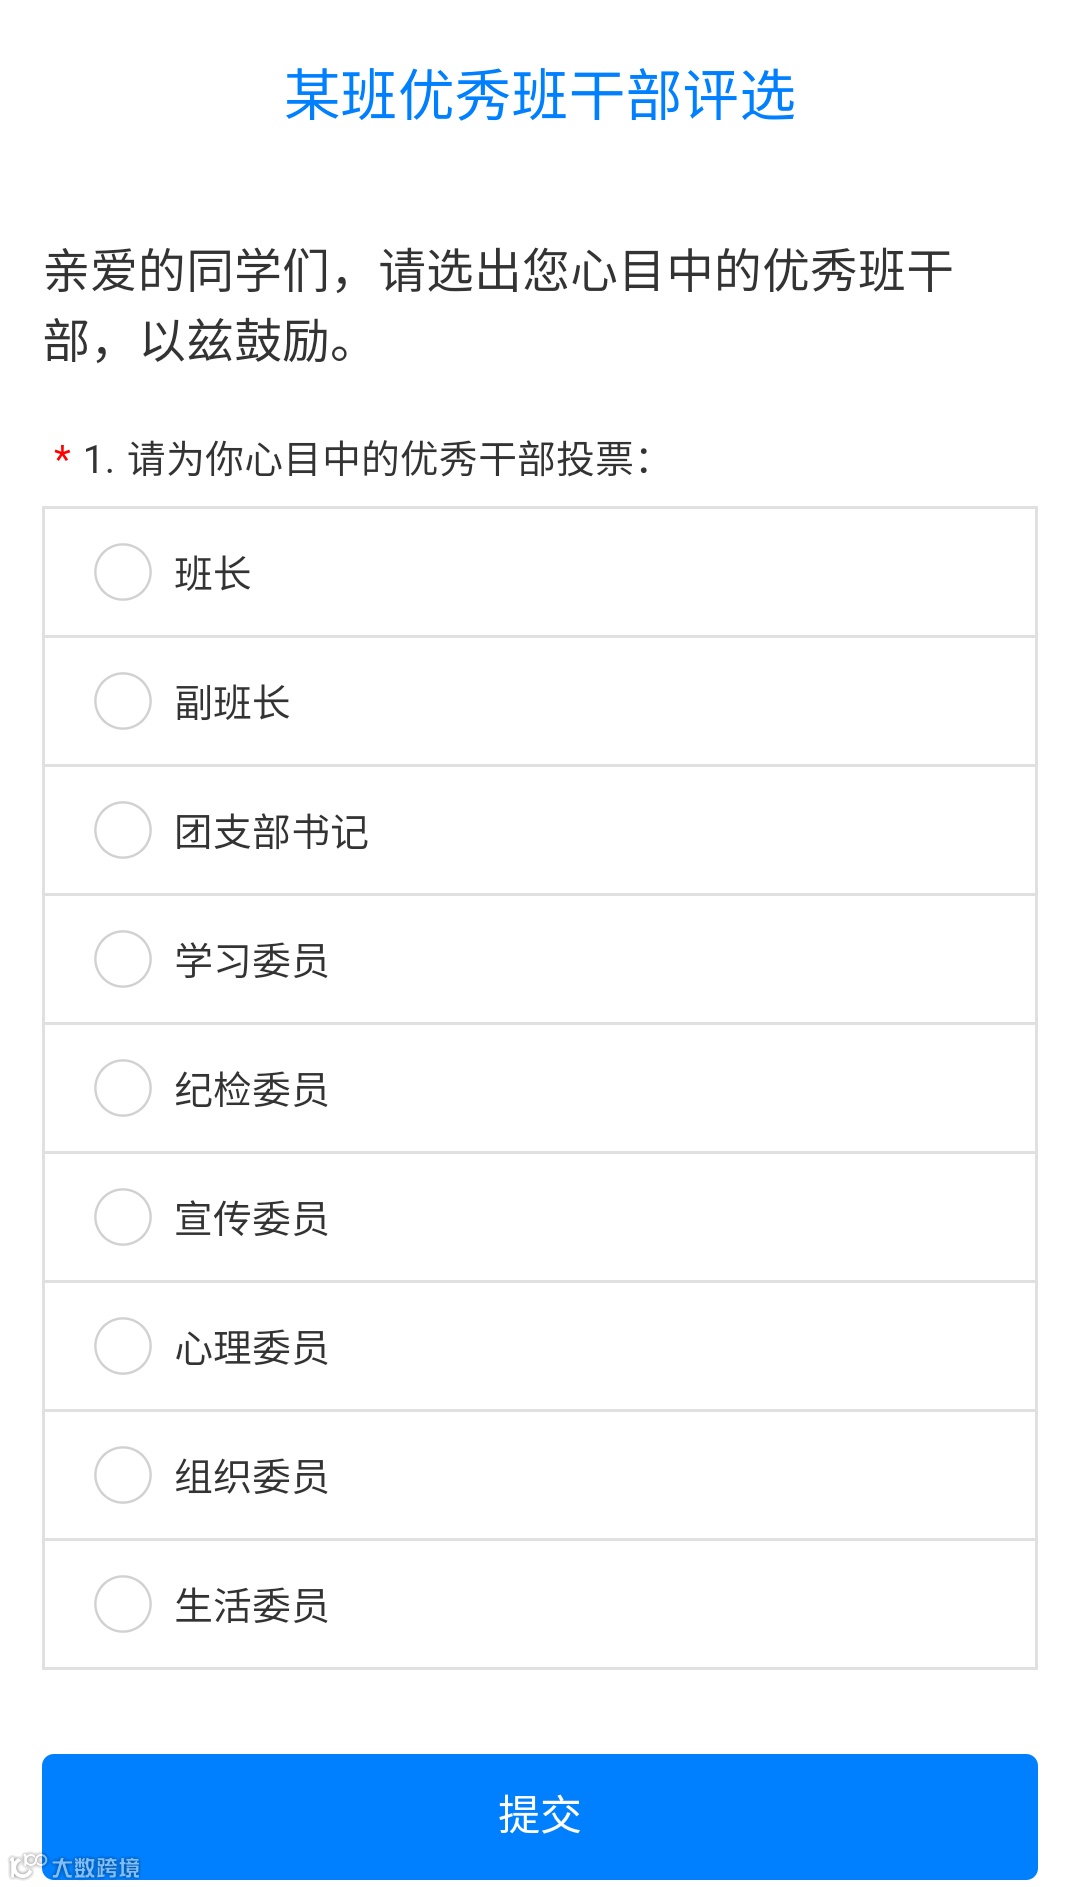The image size is (1079, 1887).
Task: Tap the 心理委员 label text
Action: pyautogui.click(x=251, y=1348)
